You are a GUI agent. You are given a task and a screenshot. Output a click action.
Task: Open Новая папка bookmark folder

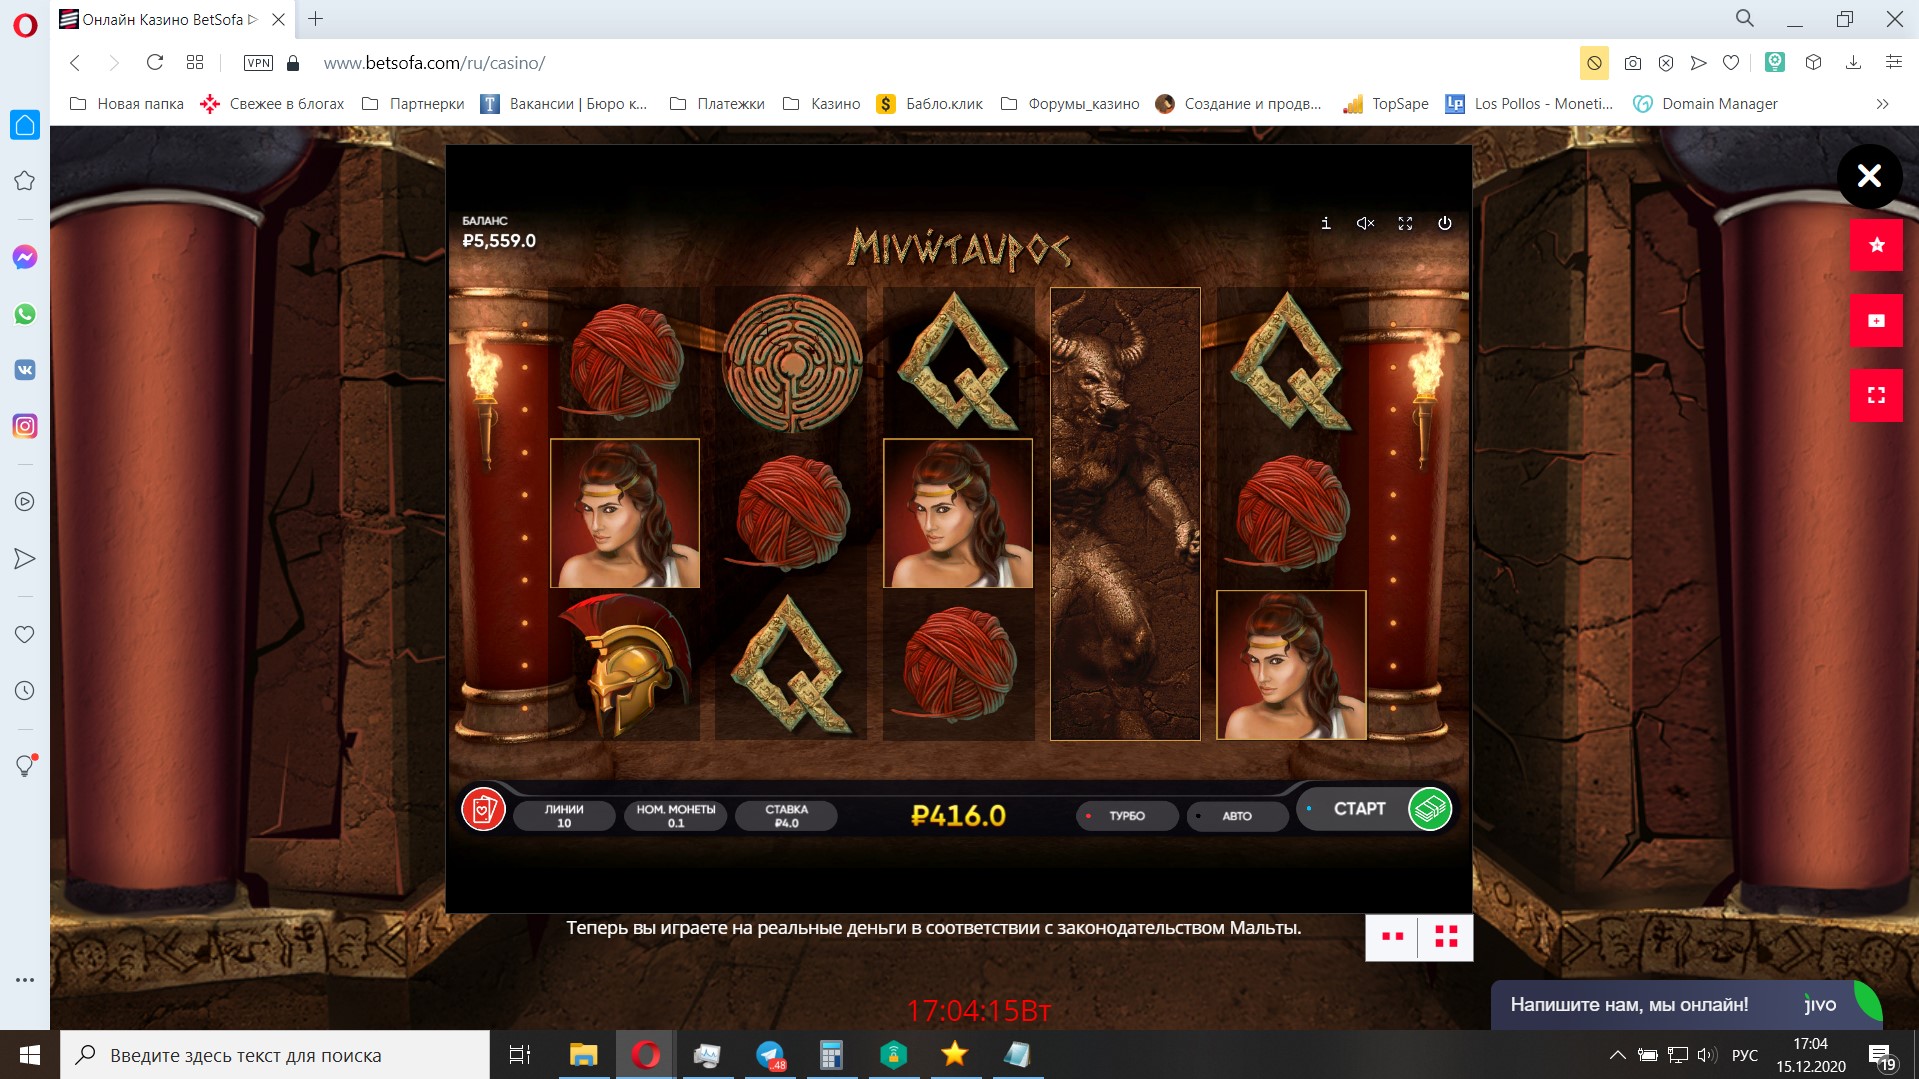tap(127, 104)
